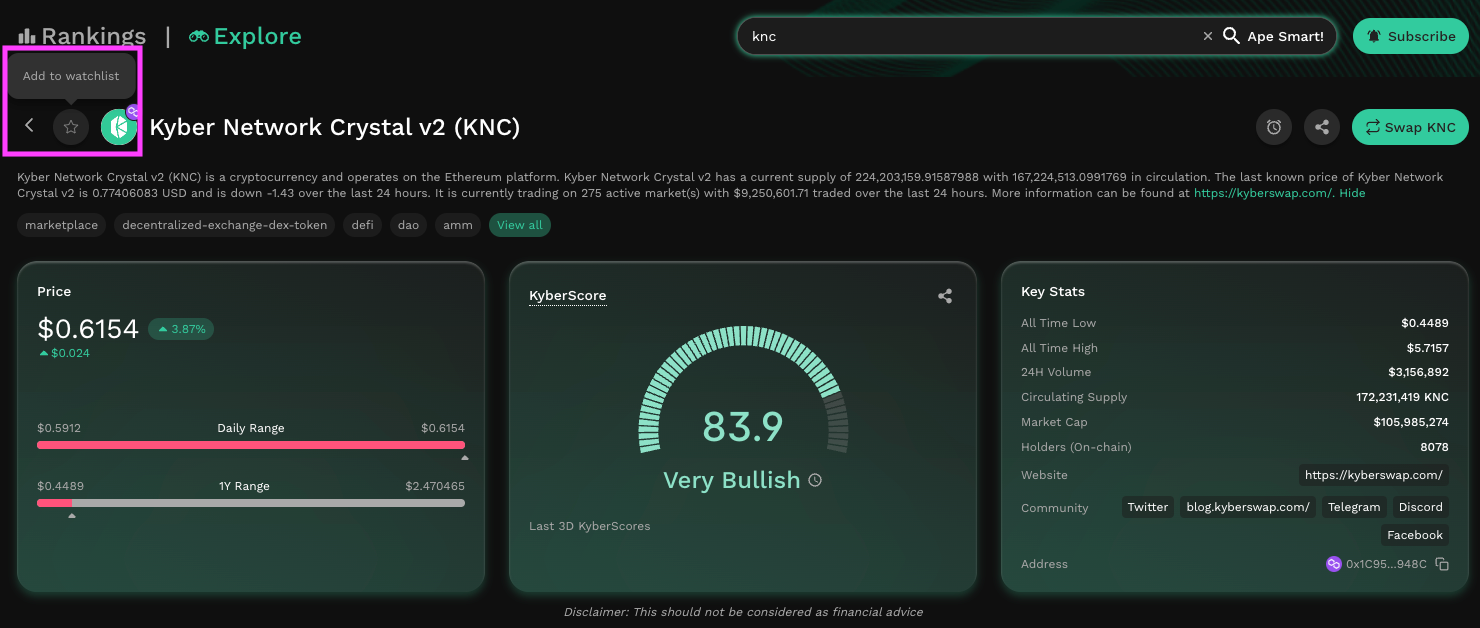Click the 3.87% price change badge
Viewport: 1480px width, 628px height.
click(x=181, y=329)
